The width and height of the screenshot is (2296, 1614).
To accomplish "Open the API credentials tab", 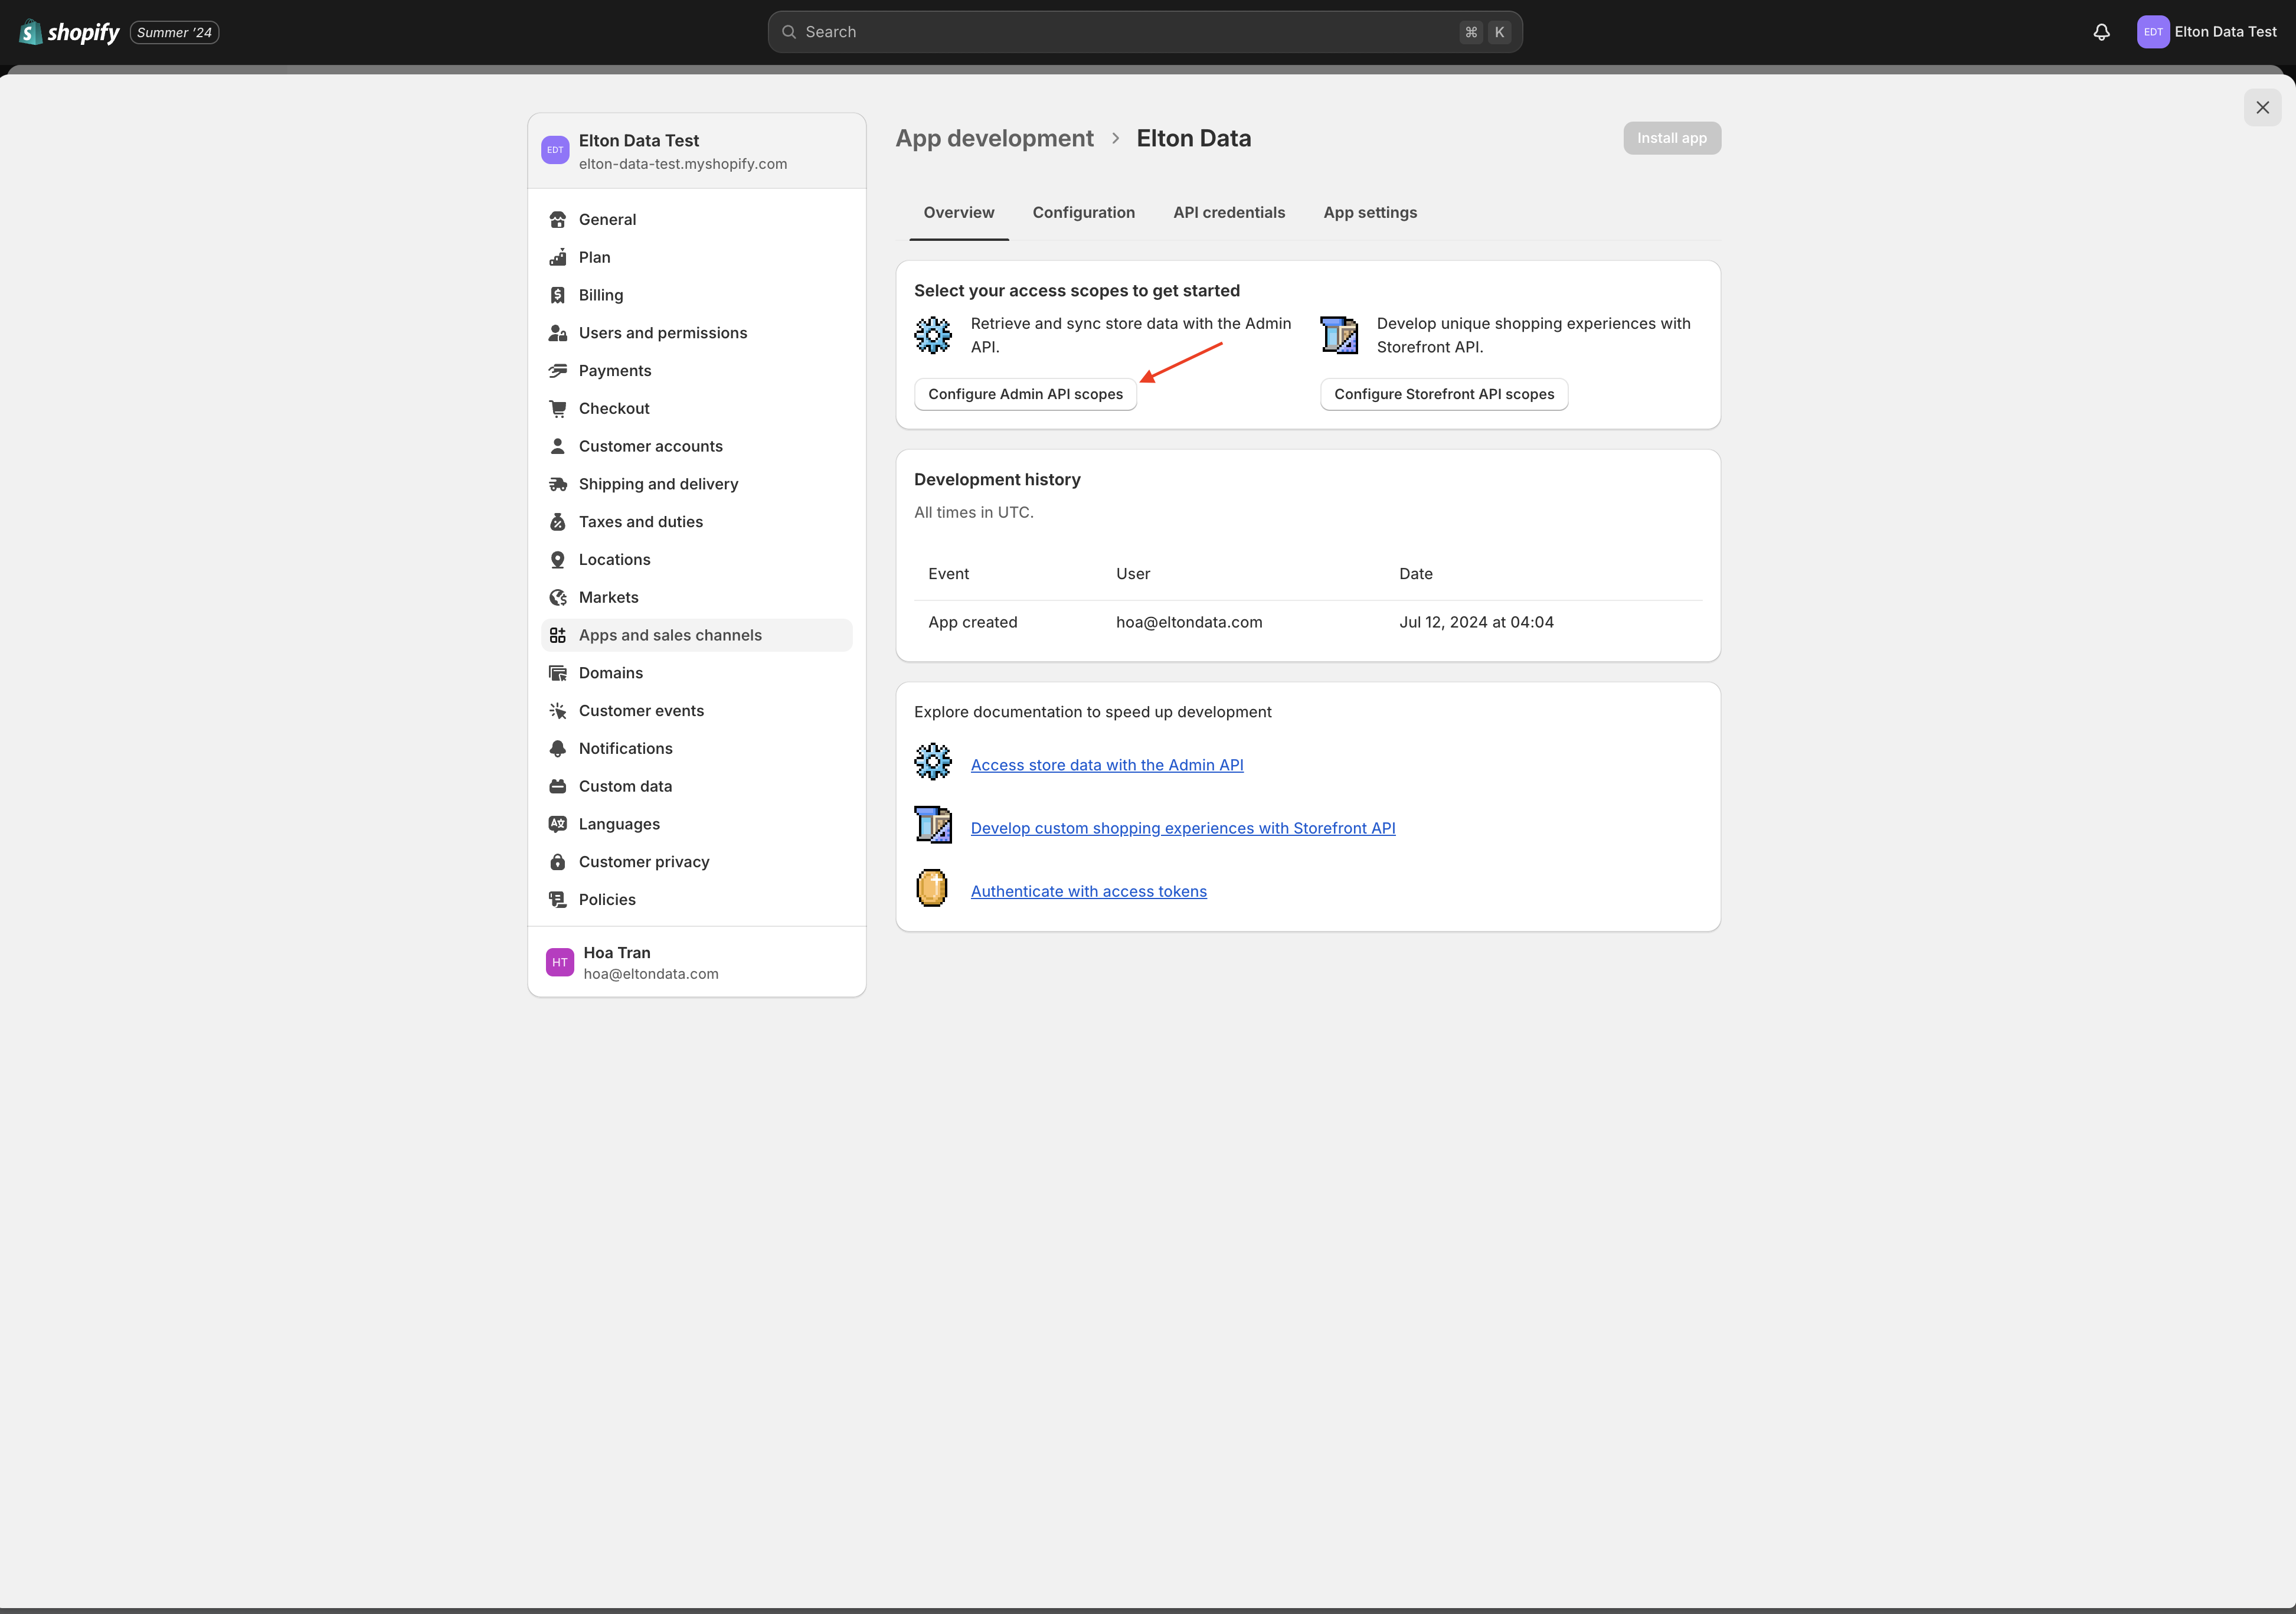I will [1229, 212].
